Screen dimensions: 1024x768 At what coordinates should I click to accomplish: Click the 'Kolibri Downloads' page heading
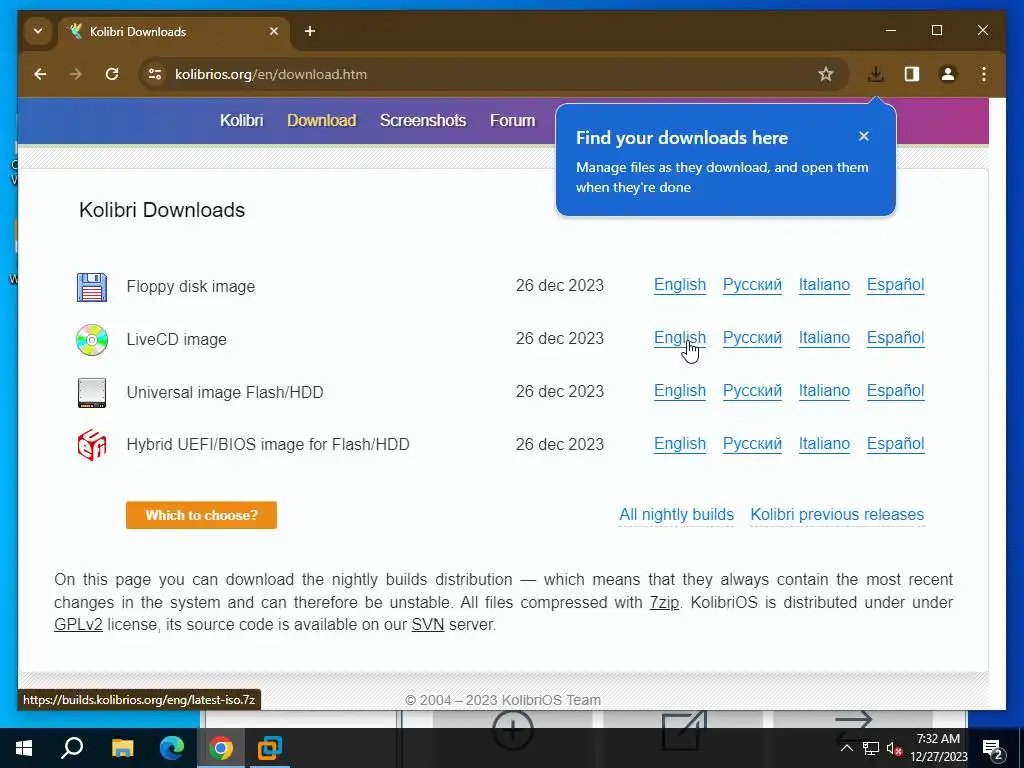pos(162,210)
